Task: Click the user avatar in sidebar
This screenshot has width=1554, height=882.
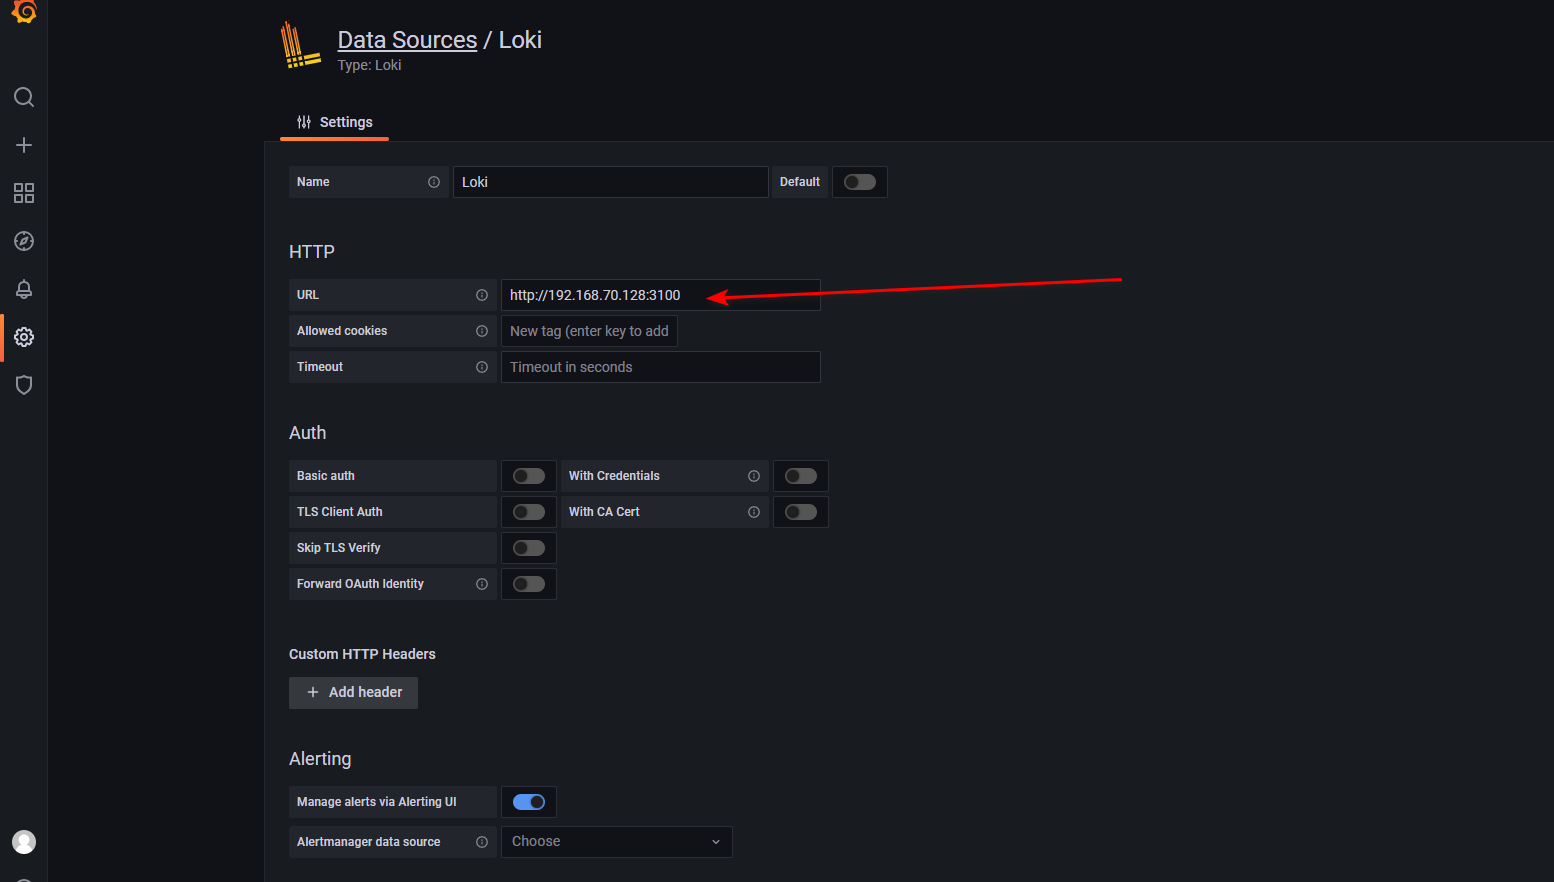Action: point(24,842)
